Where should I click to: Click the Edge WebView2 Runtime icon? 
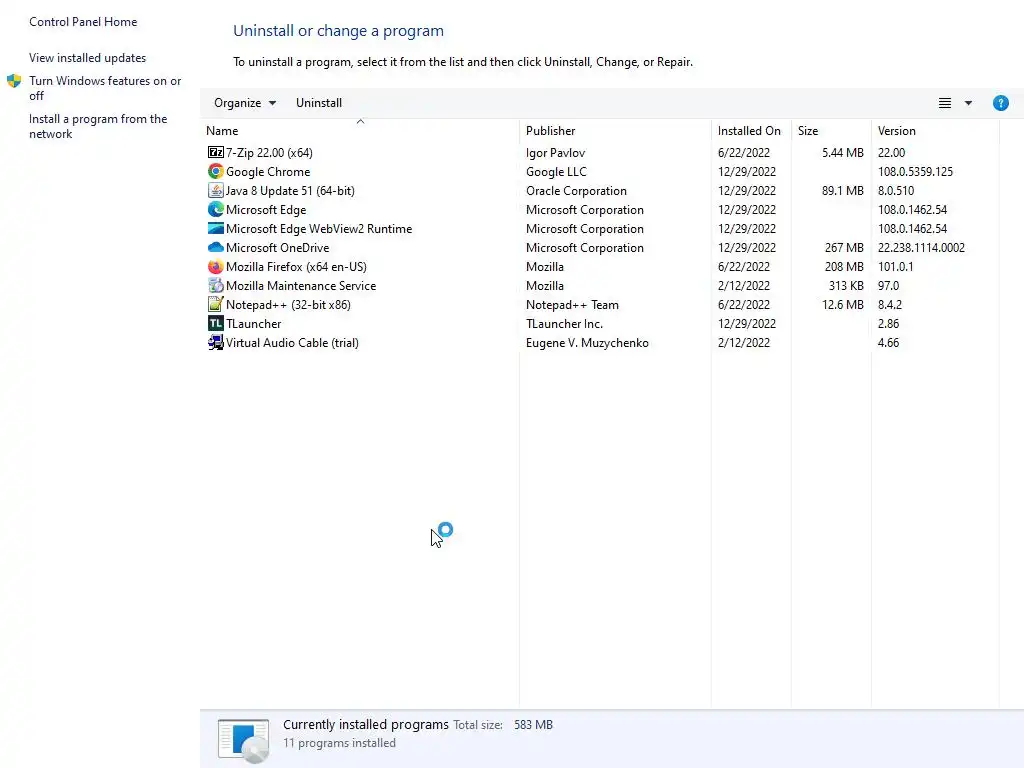216,228
